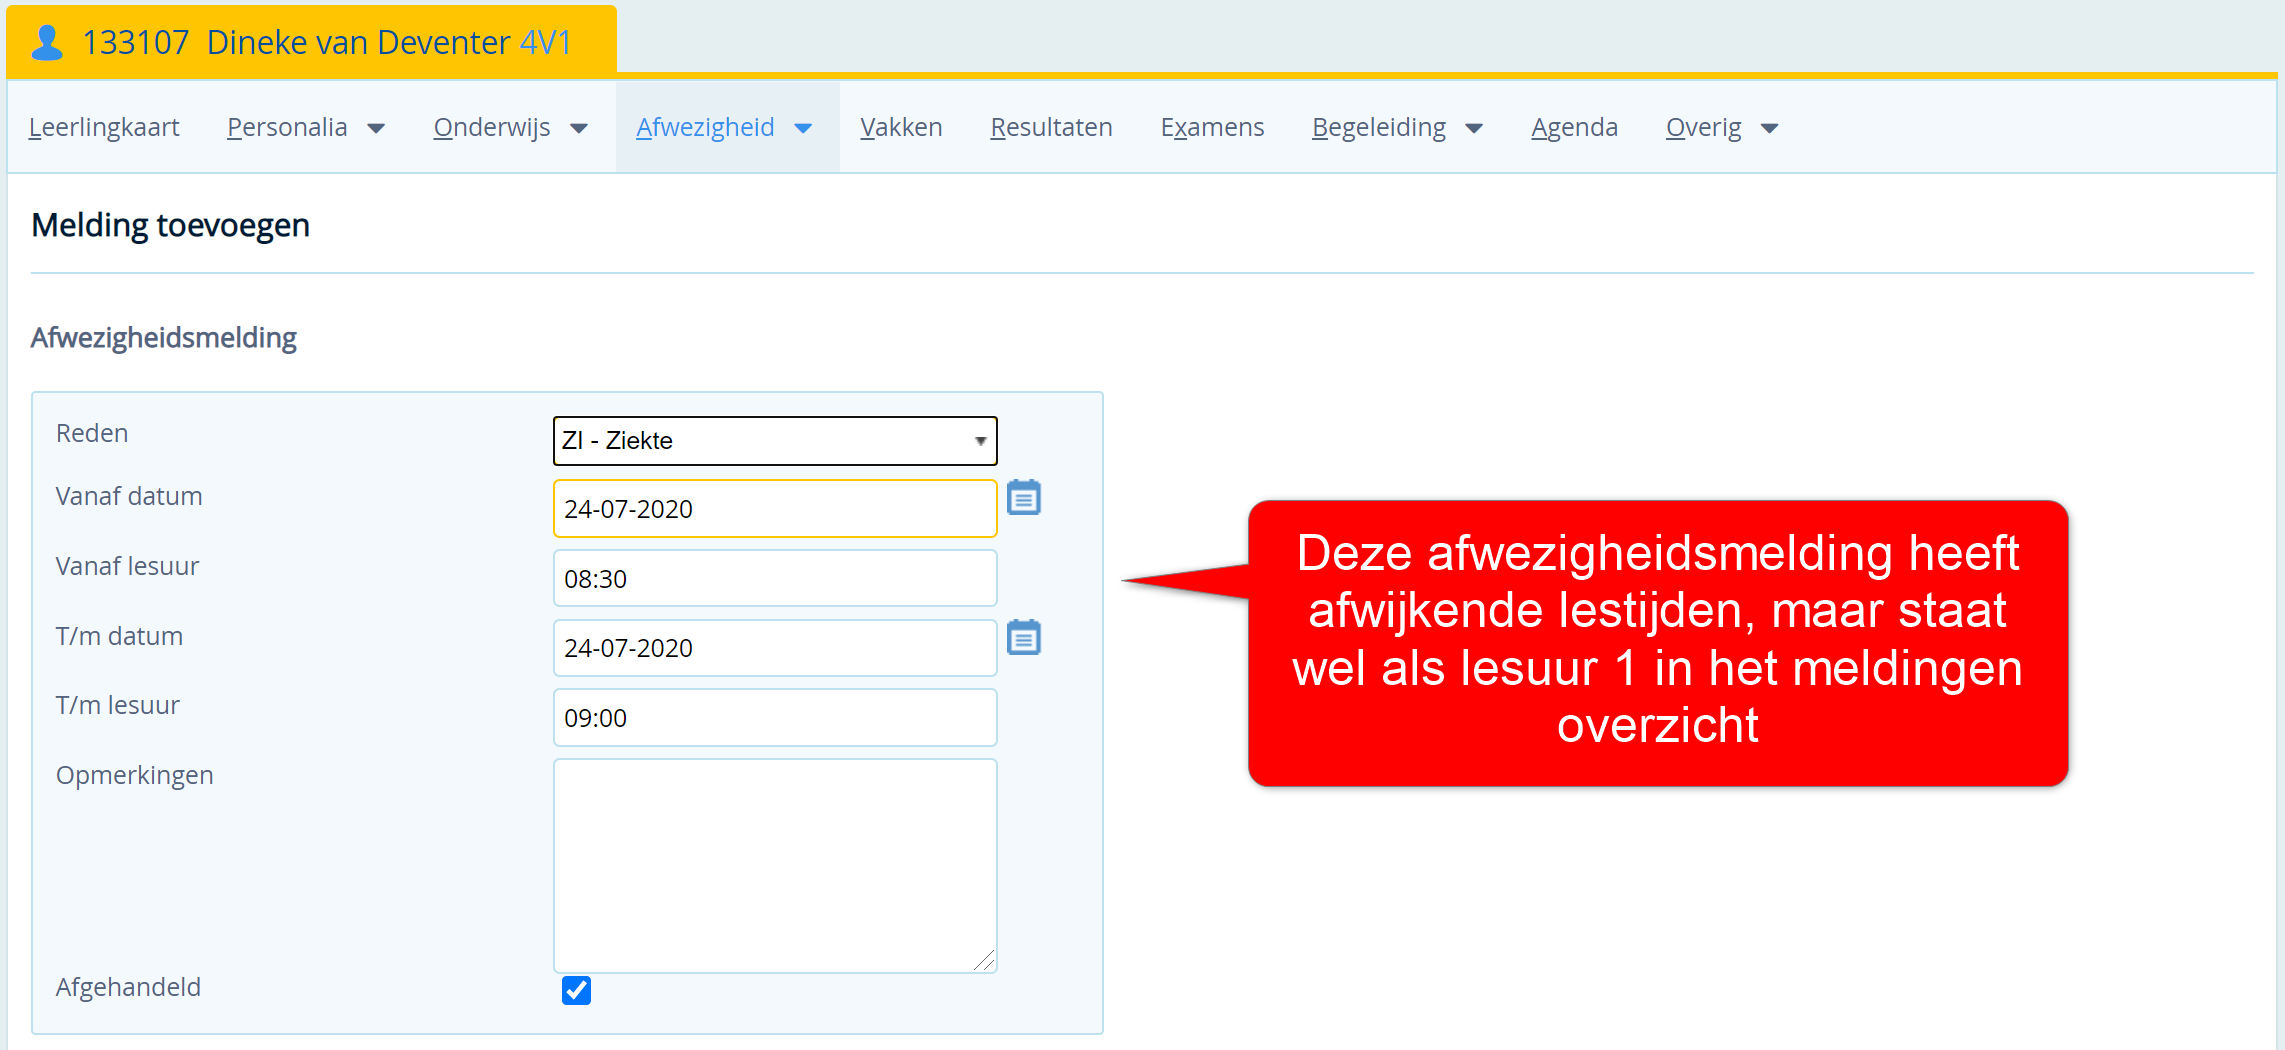Click the T/m lesuur time field
2285x1050 pixels.
[774, 718]
